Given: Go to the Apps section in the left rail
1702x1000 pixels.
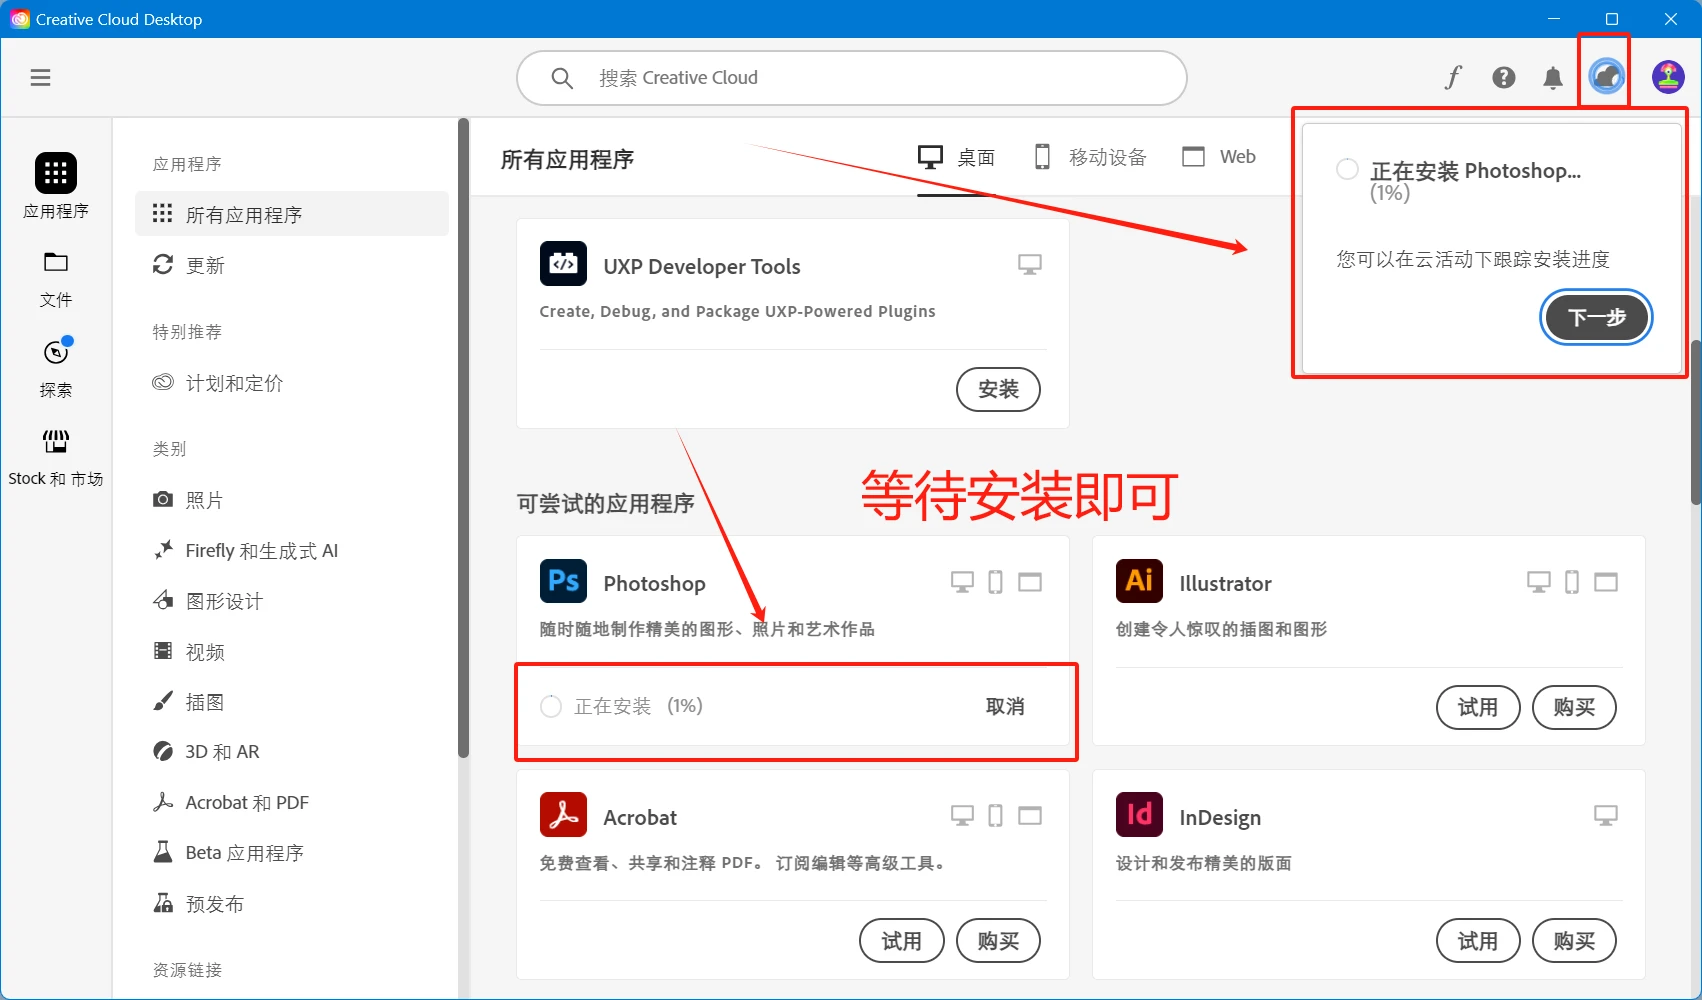Looking at the screenshot, I should point(56,185).
